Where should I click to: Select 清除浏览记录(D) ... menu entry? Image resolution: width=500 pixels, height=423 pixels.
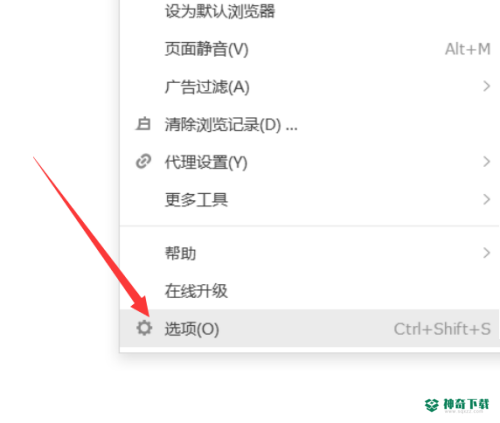(310, 124)
